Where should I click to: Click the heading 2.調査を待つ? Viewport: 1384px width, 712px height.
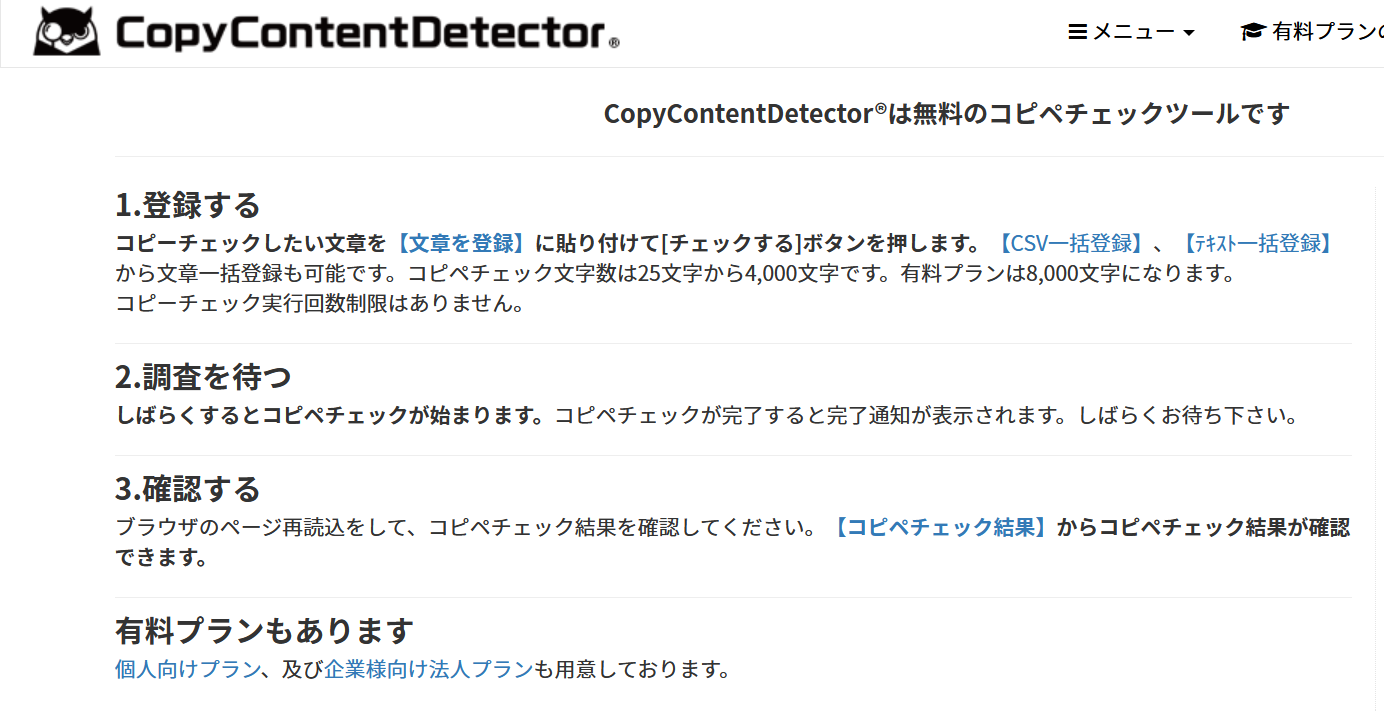203,377
